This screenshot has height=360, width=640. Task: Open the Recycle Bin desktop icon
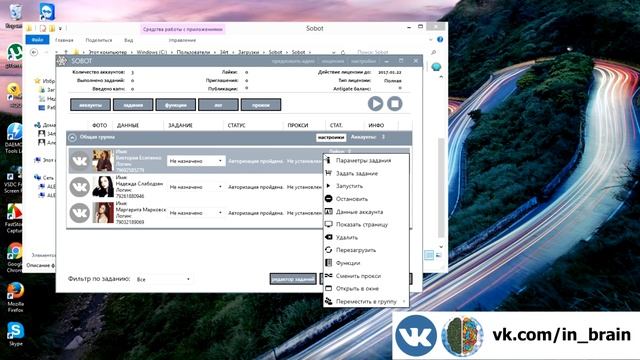point(15,16)
